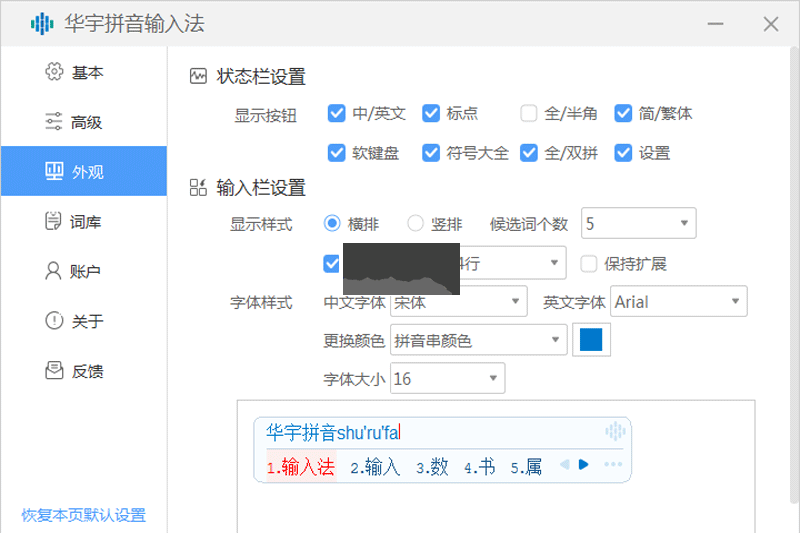Click the faint logo icon in preview bar

click(615, 431)
